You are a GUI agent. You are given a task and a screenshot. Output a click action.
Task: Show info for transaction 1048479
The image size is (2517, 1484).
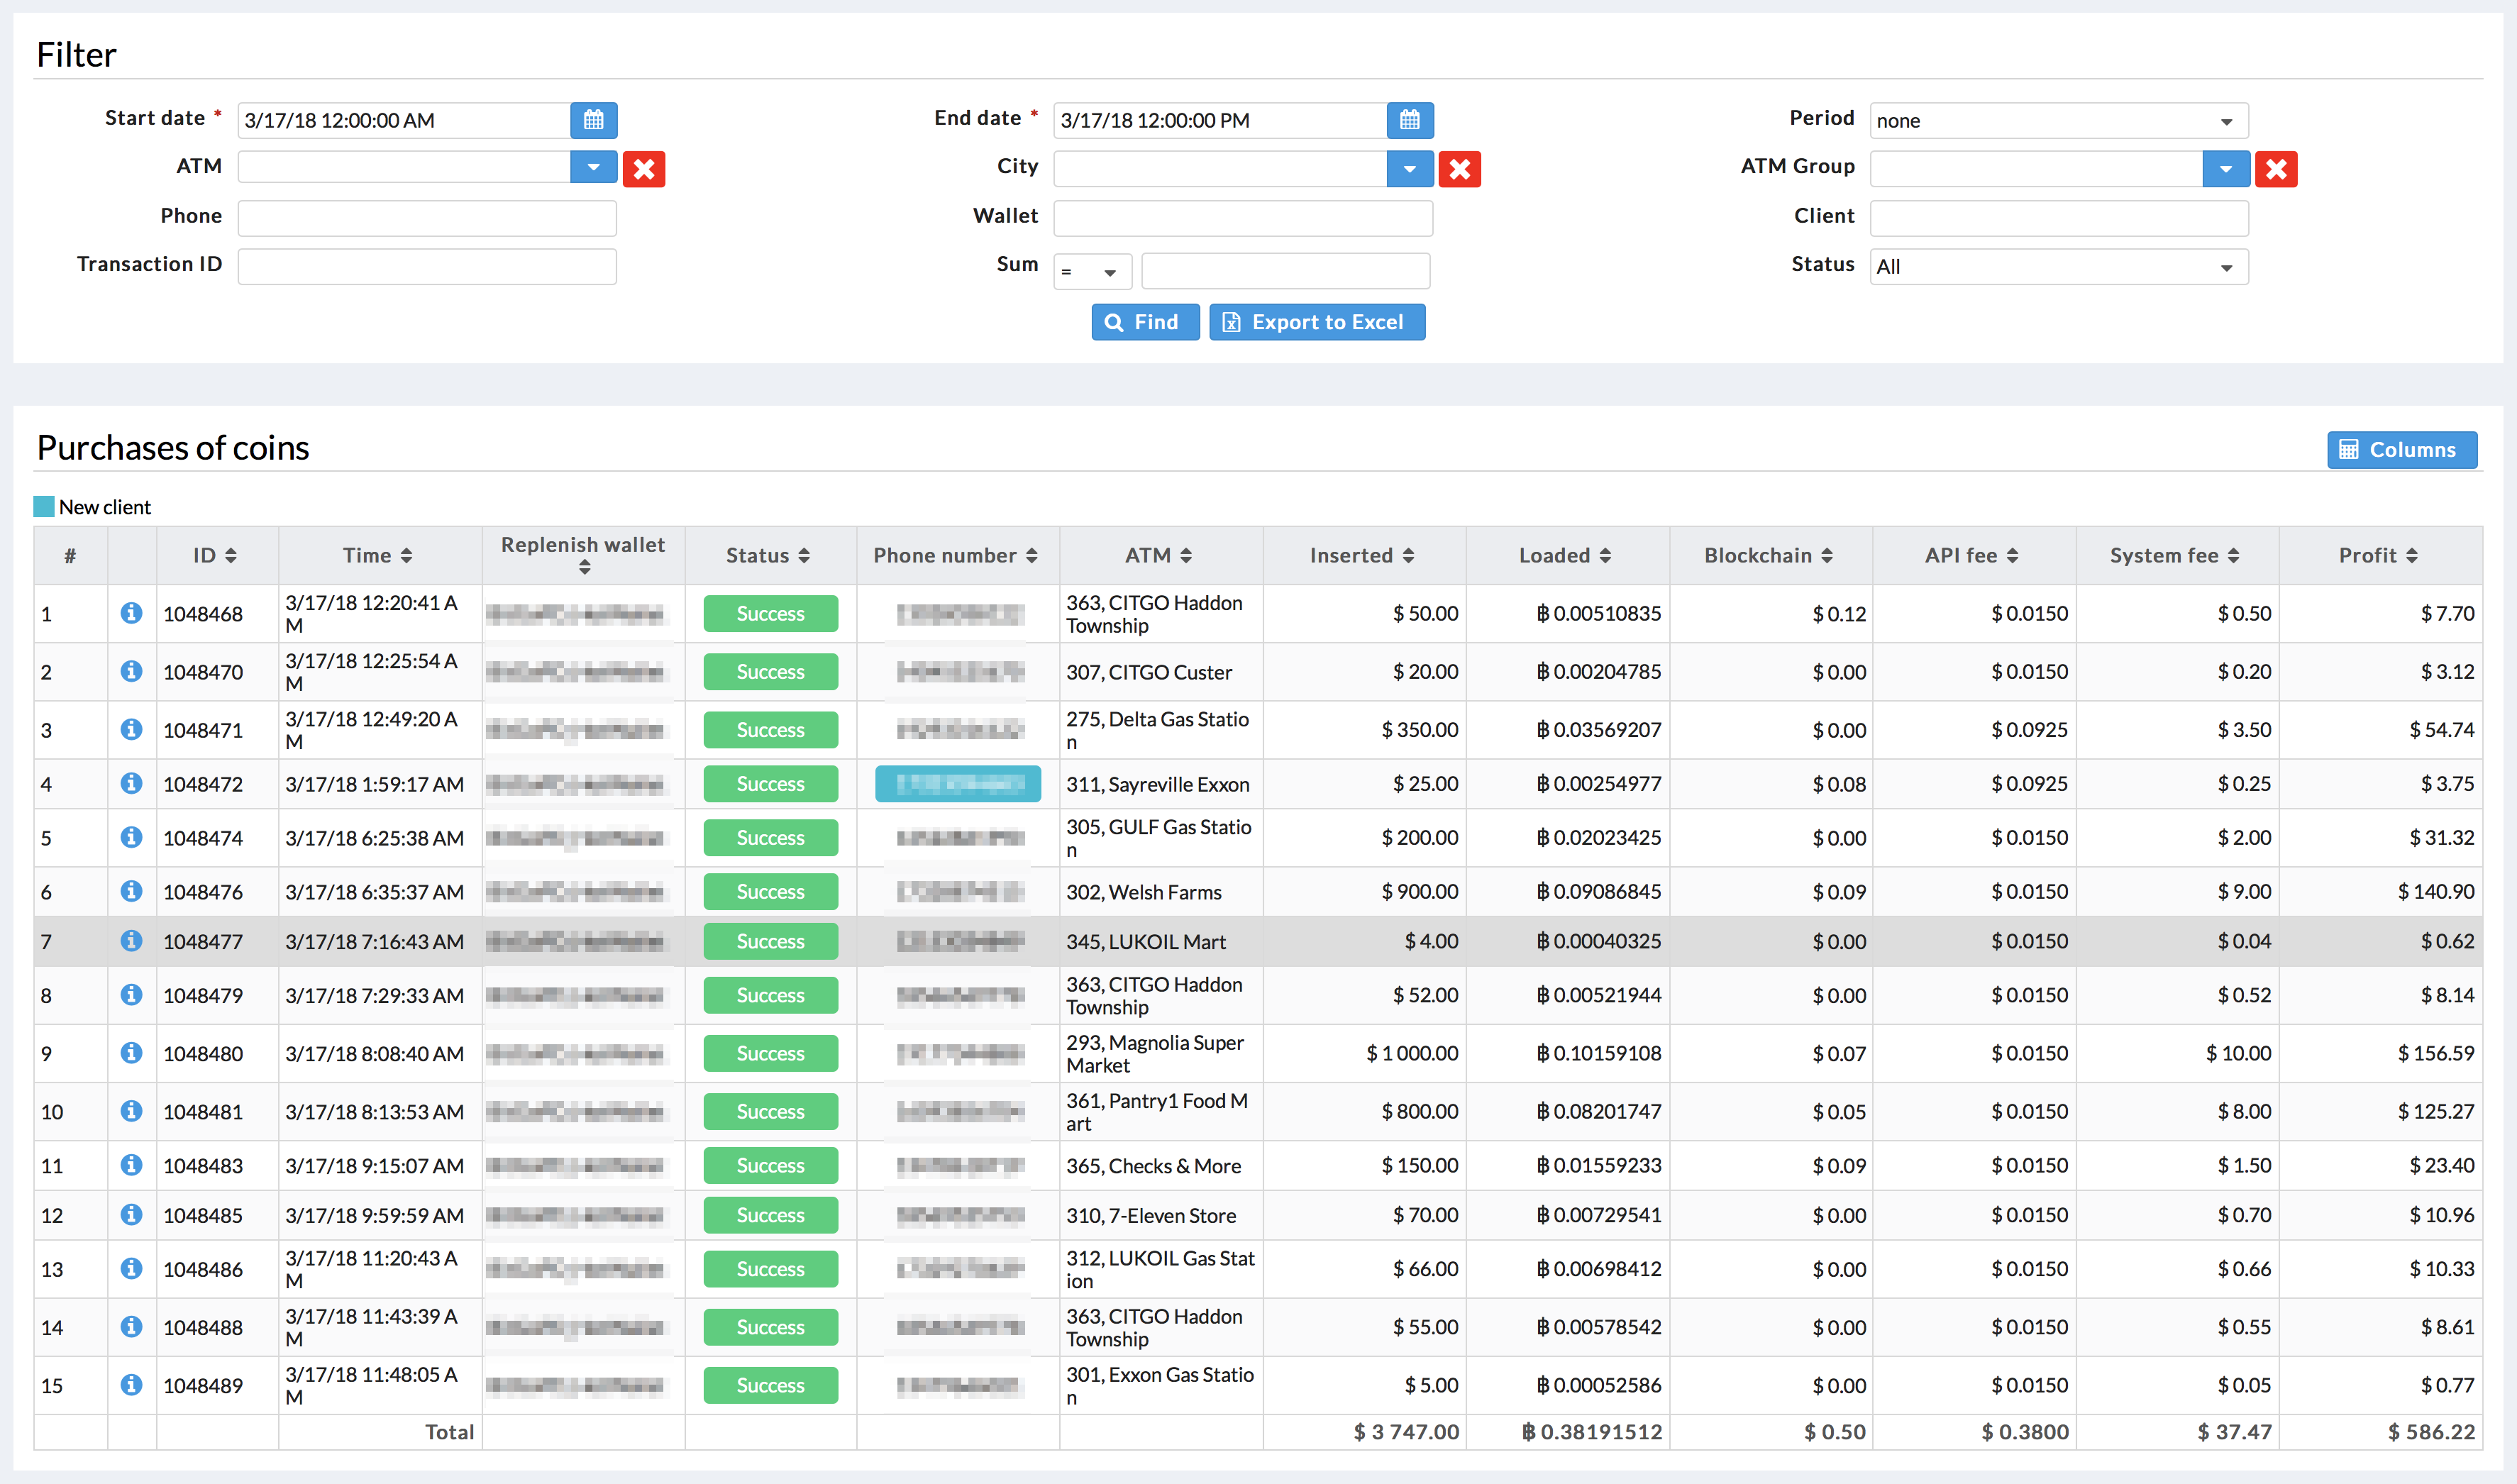[x=131, y=995]
